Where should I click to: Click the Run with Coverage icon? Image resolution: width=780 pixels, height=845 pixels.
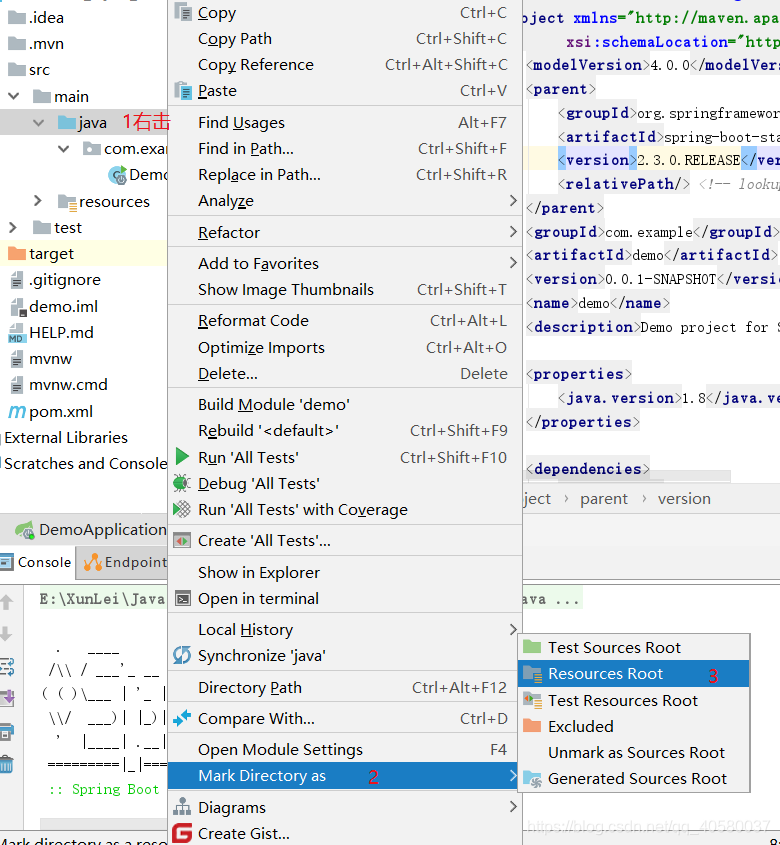(x=182, y=509)
